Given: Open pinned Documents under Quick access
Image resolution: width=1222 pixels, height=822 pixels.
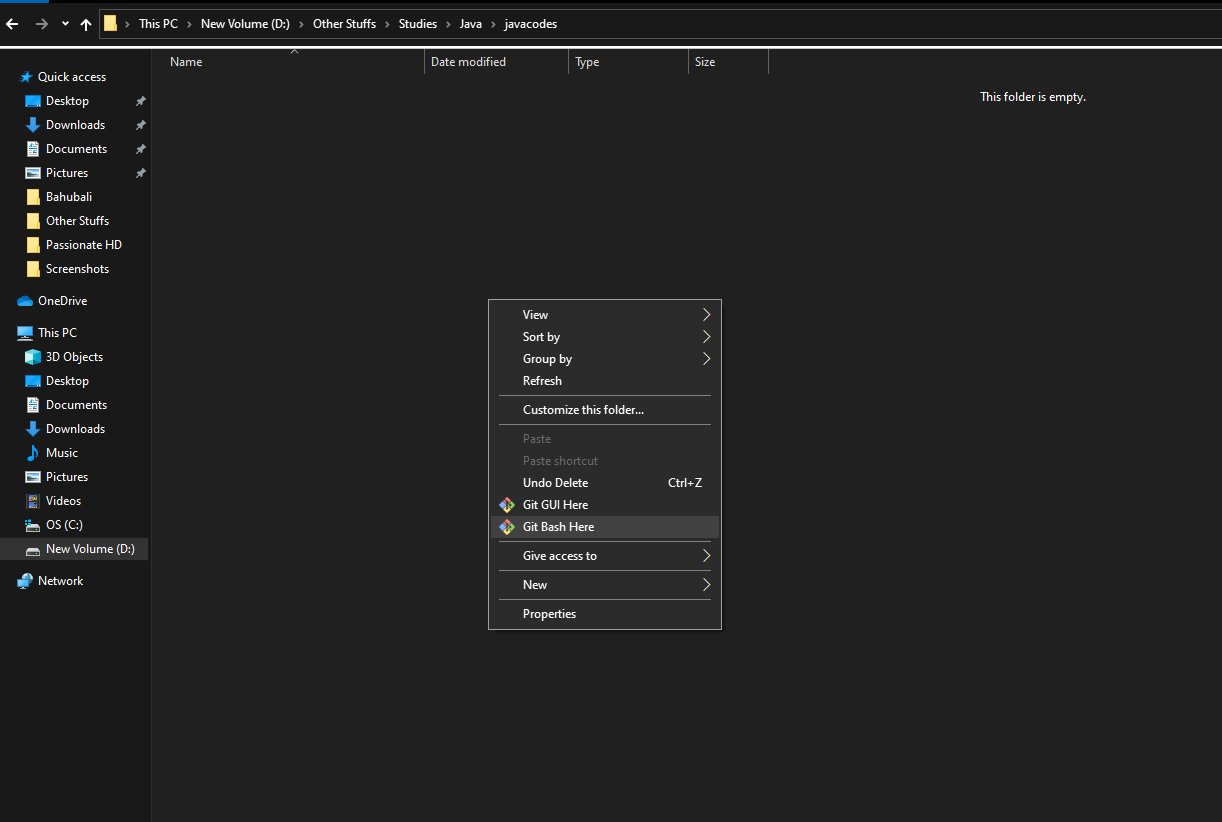Looking at the screenshot, I should pyautogui.click(x=76, y=149).
